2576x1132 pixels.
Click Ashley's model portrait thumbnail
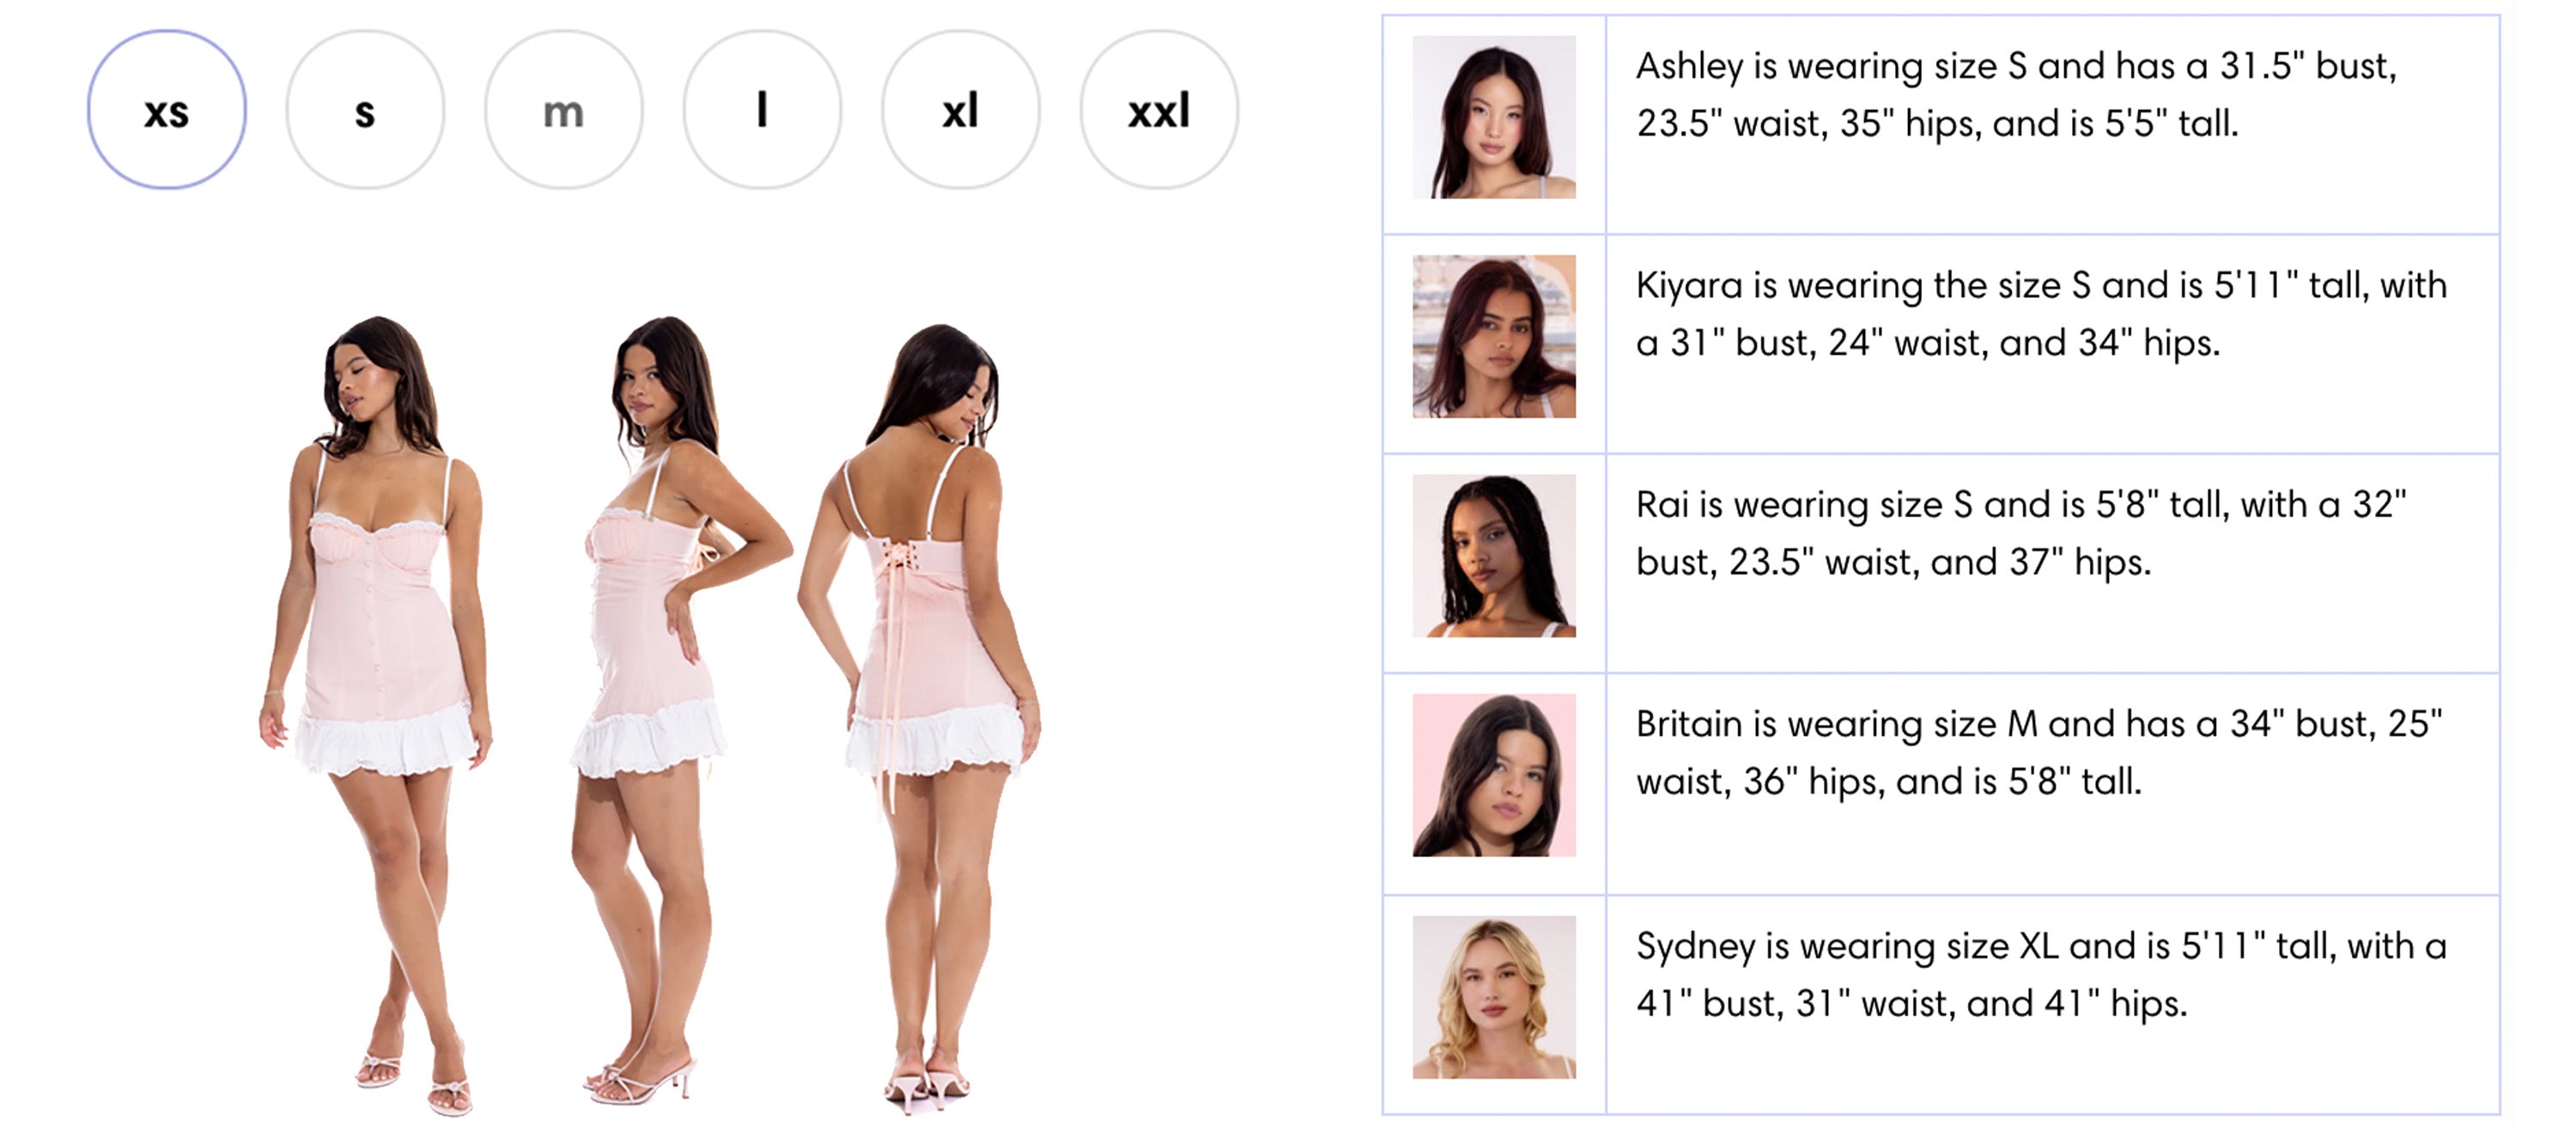1494,117
